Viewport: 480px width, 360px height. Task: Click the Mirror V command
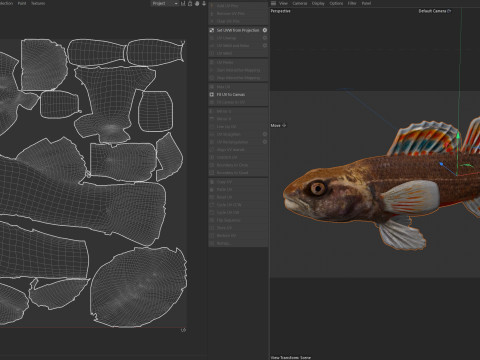pyautogui.click(x=238, y=119)
